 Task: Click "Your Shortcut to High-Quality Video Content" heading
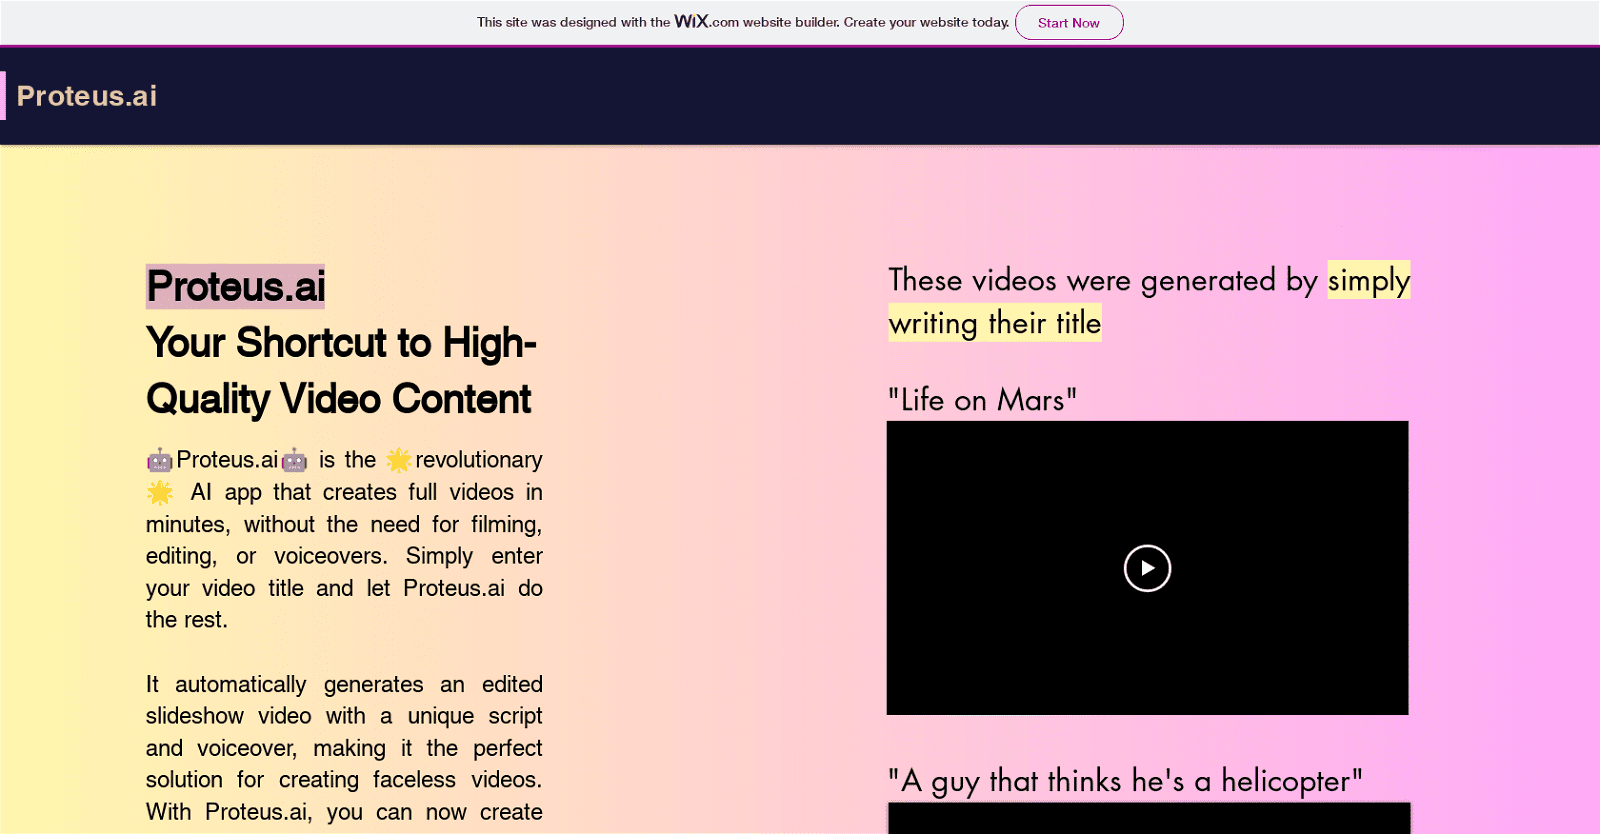click(x=340, y=371)
